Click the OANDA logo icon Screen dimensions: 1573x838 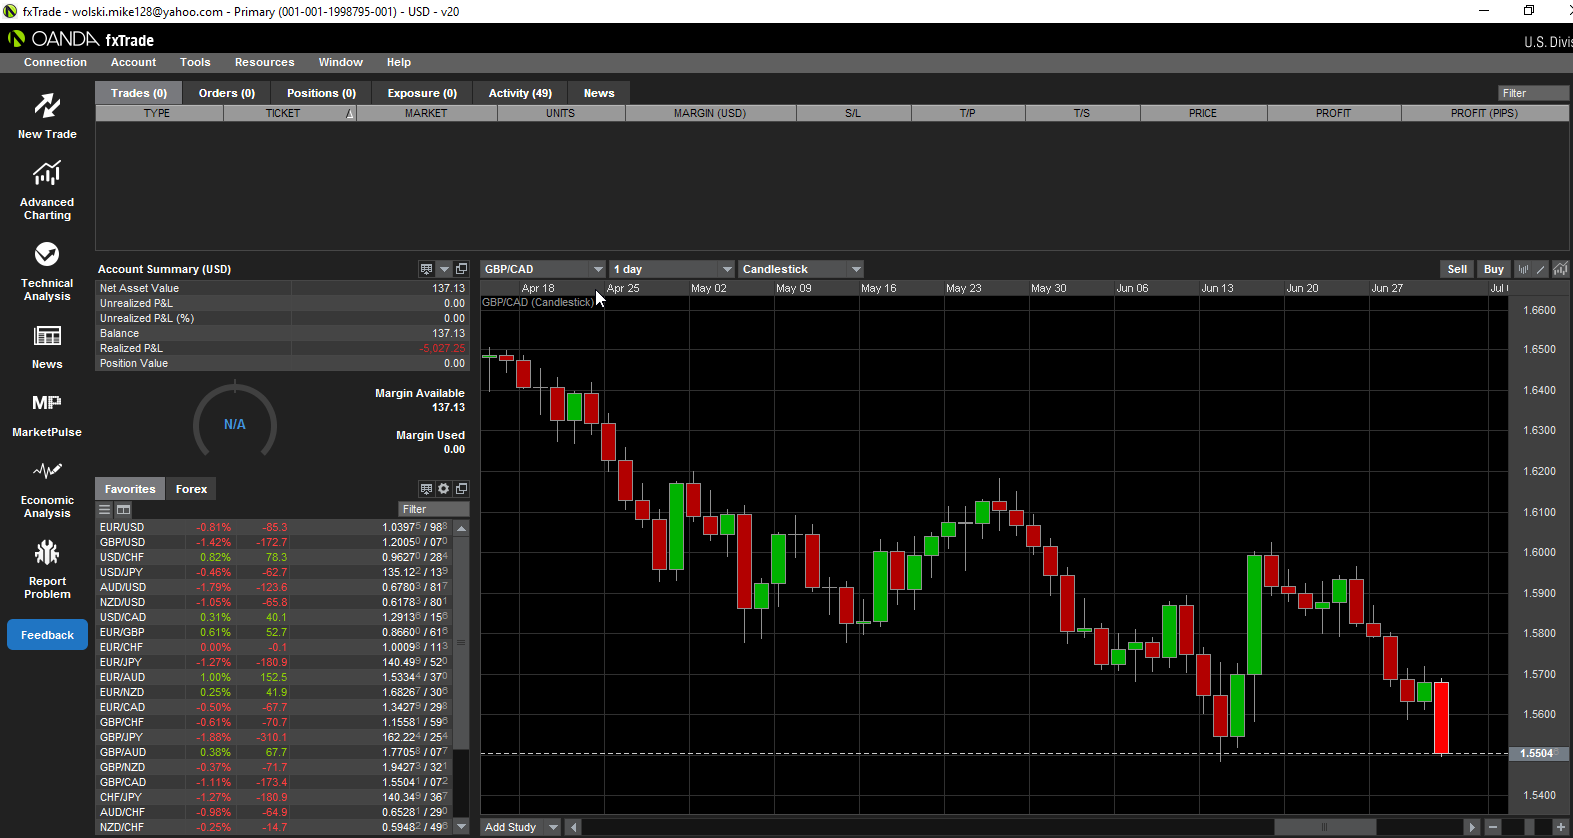pos(16,39)
